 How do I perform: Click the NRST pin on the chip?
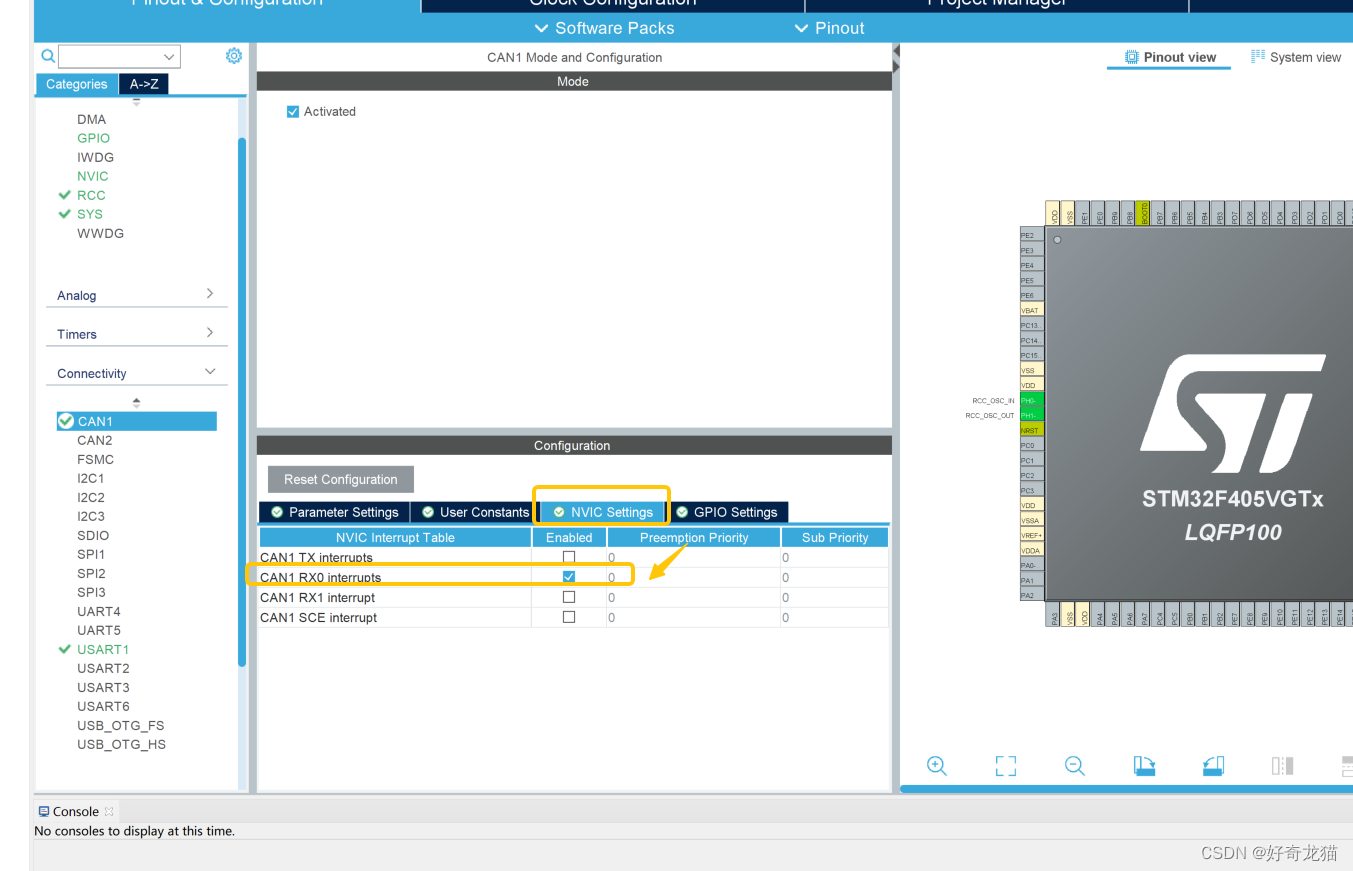pos(1031,430)
